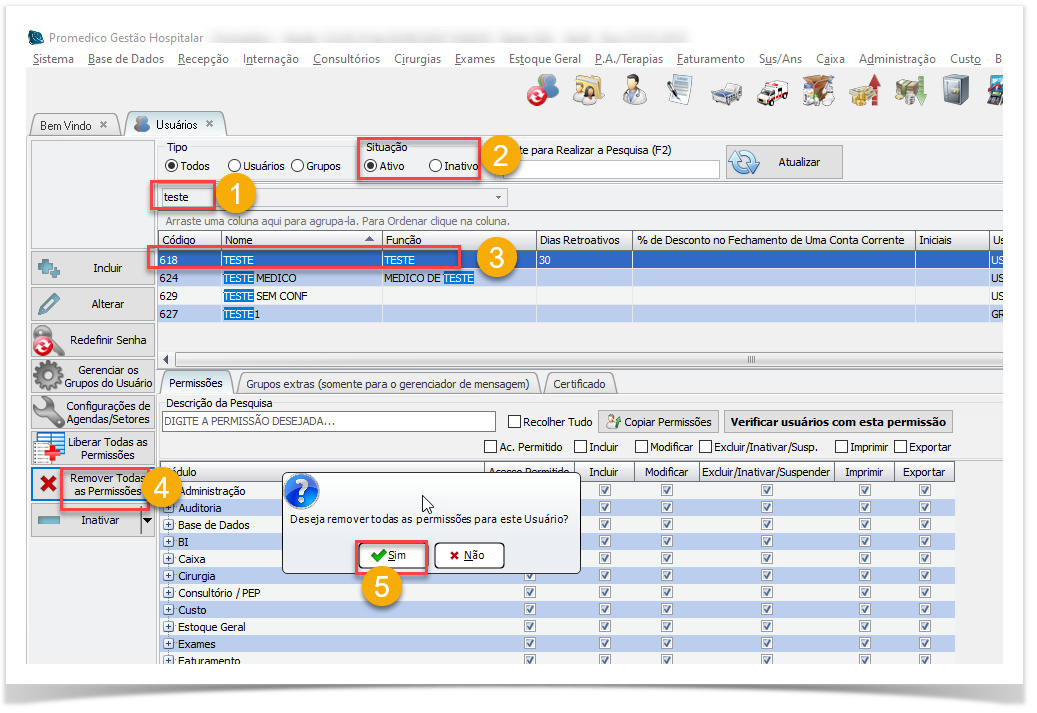Image resolution: width=1037 pixels, height=713 pixels.
Task: Click the permission search description field
Action: (x=328, y=422)
